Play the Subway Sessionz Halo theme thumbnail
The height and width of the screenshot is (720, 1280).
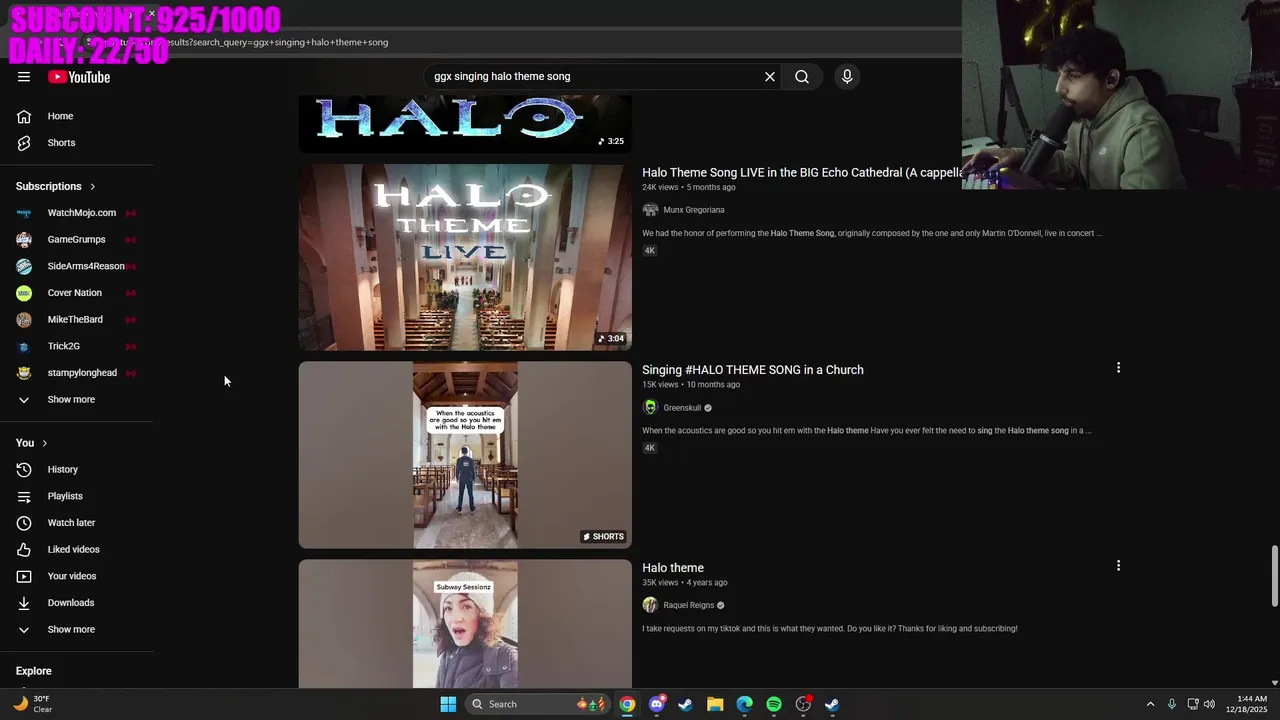coord(465,623)
